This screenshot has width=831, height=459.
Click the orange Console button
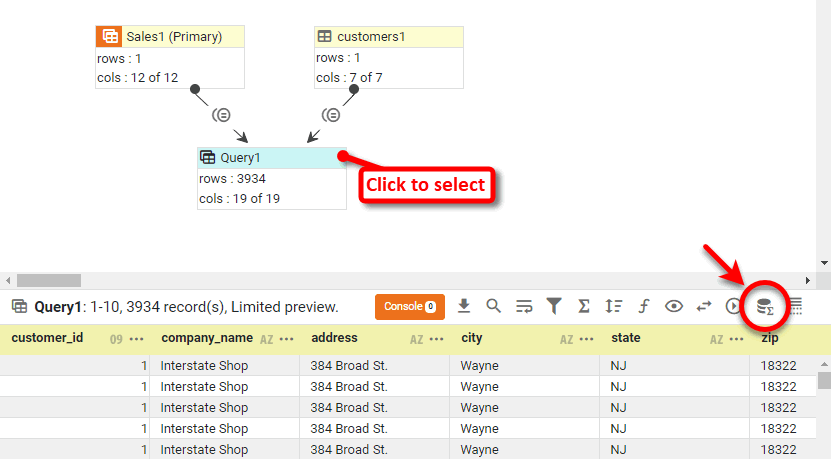pyautogui.click(x=409, y=306)
